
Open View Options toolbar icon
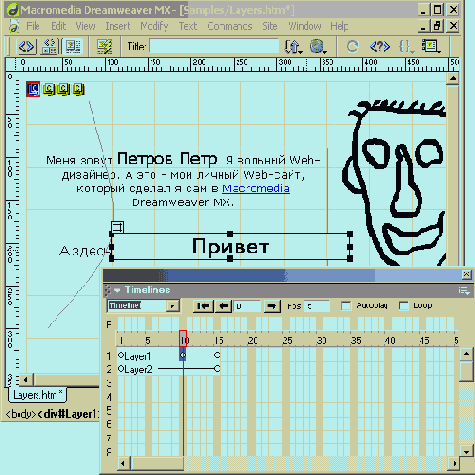tap(431, 46)
